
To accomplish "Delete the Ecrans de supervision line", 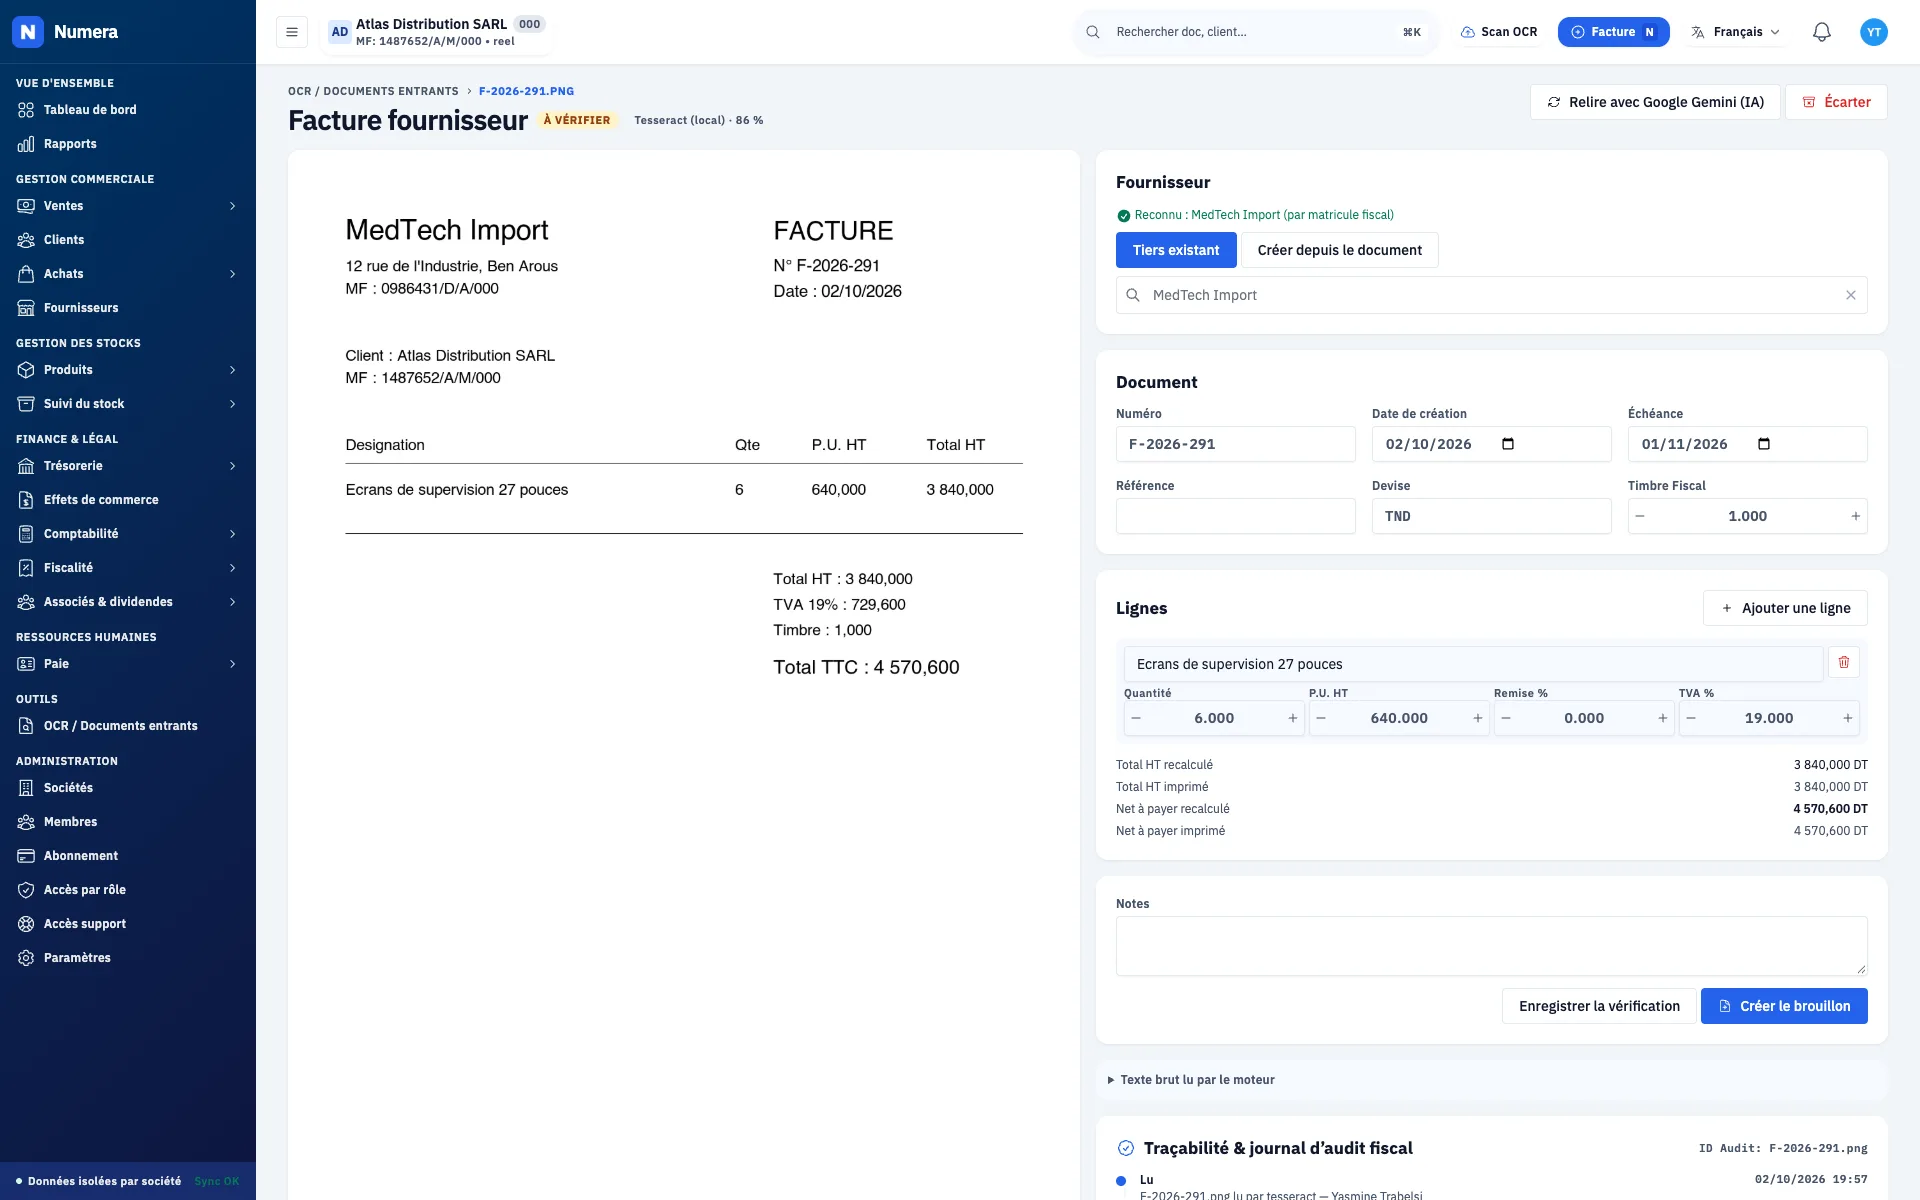I will (x=1843, y=662).
